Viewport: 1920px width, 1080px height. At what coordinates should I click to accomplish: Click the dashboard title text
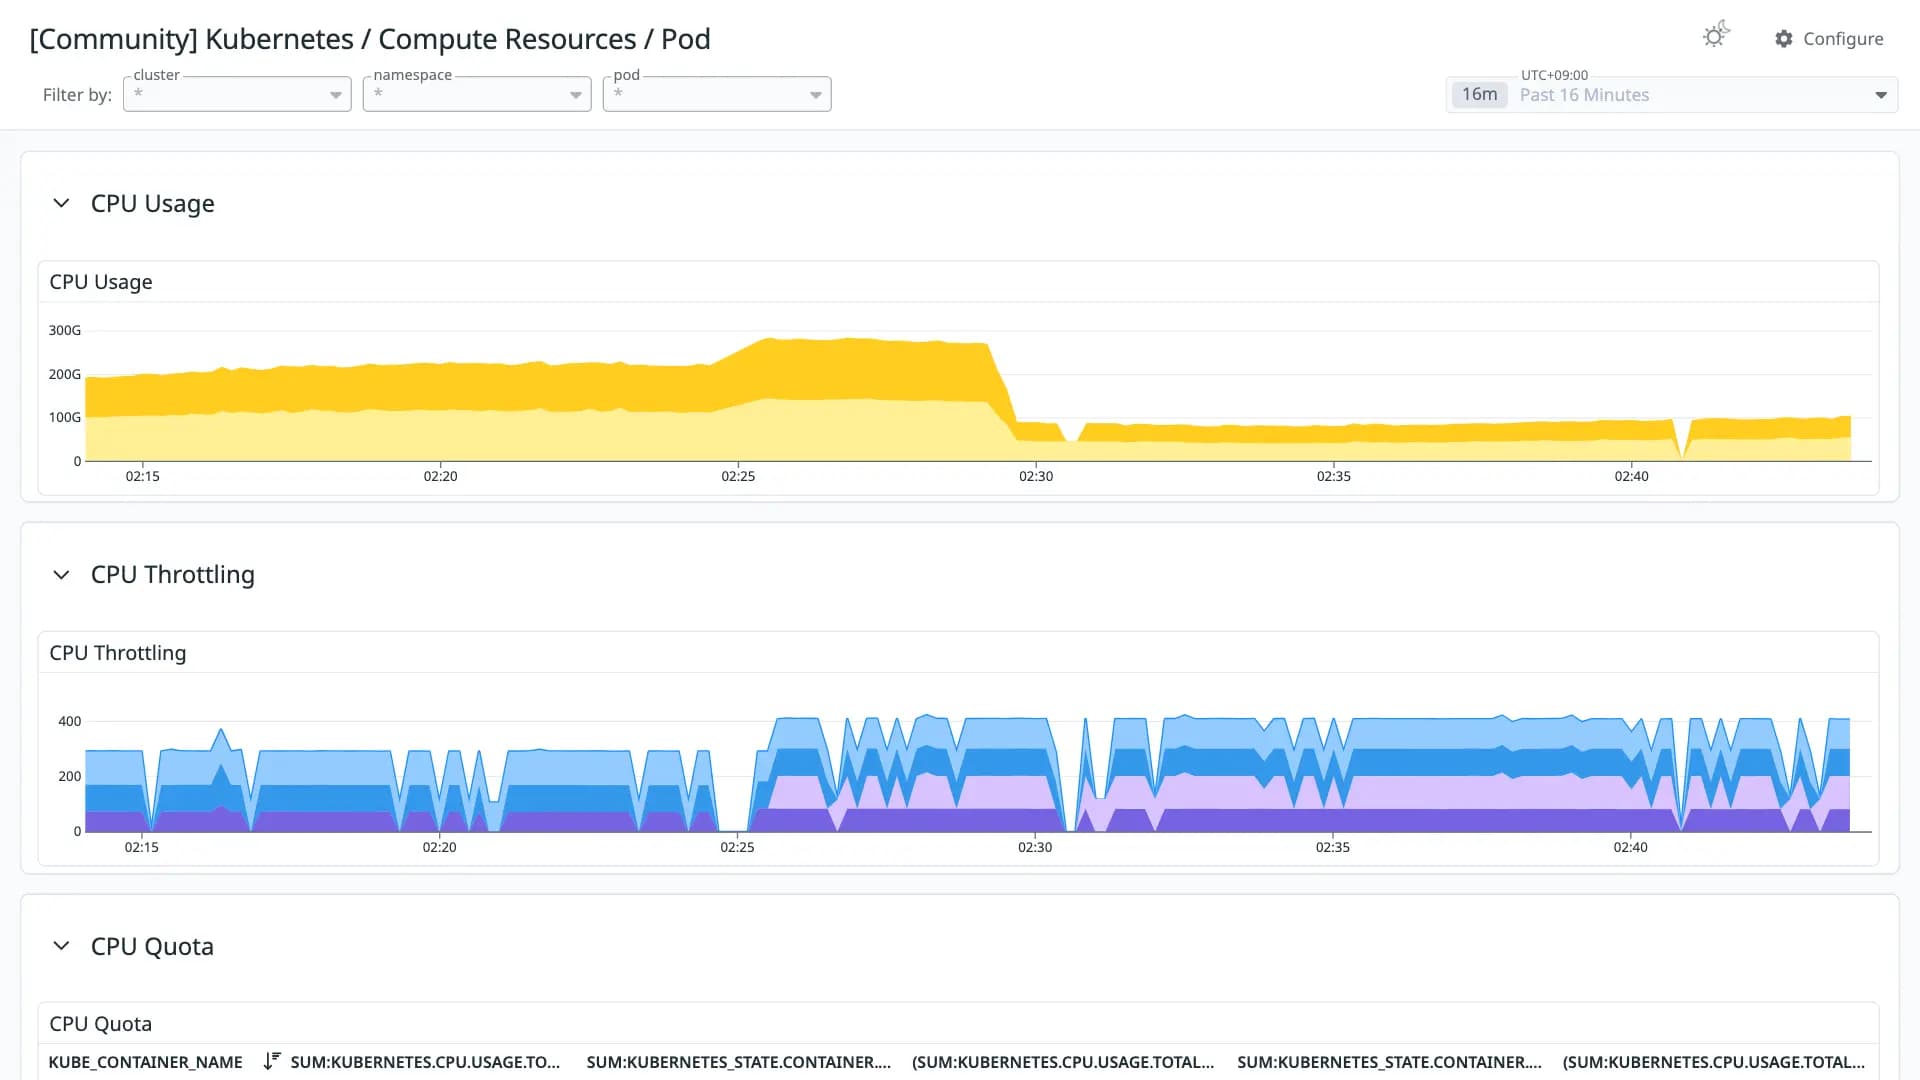click(370, 39)
